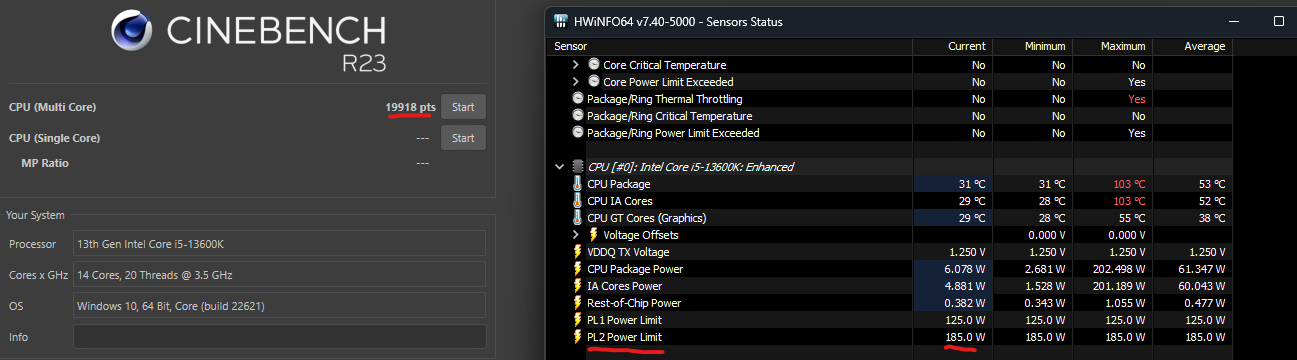Image resolution: width=1297 pixels, height=360 pixels.
Task: Click Package/Ring Critical Temperature status icon
Action: point(578,116)
